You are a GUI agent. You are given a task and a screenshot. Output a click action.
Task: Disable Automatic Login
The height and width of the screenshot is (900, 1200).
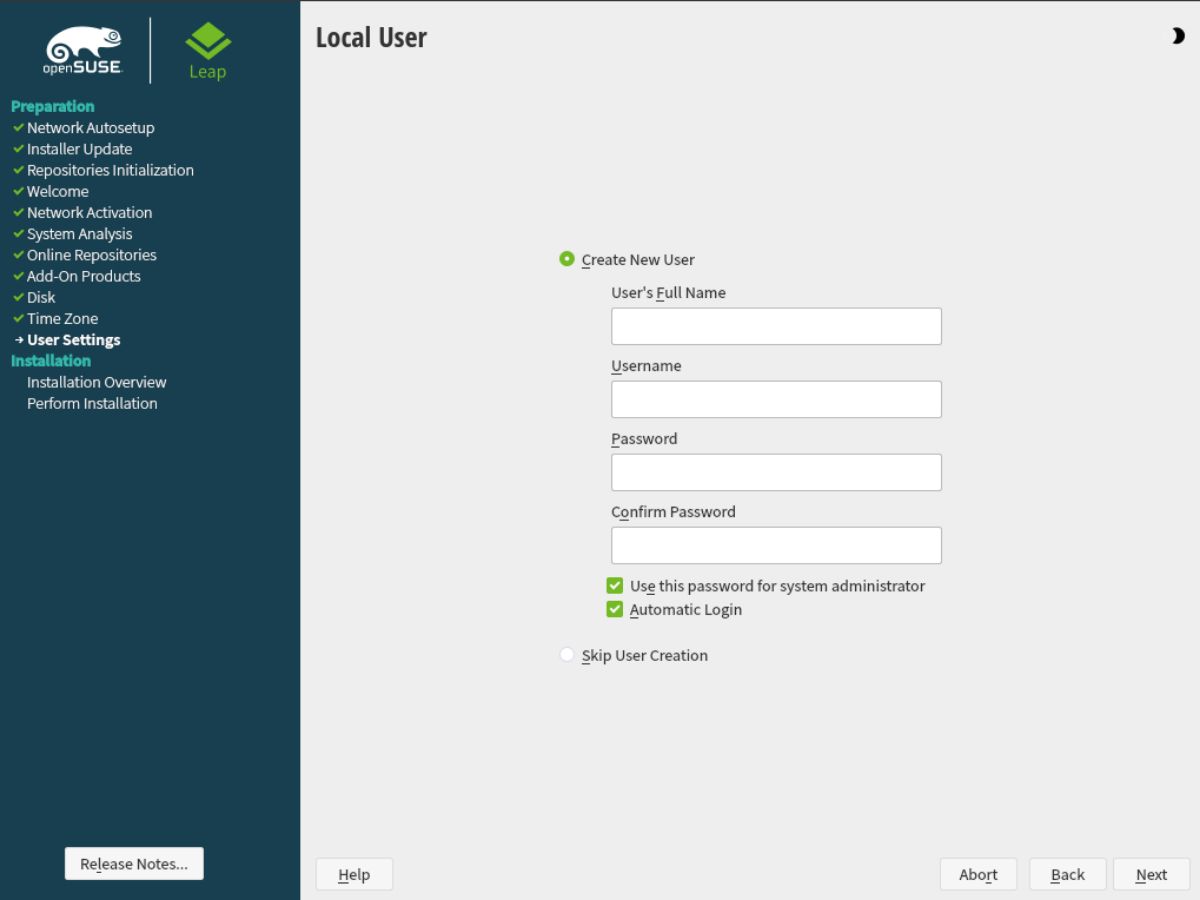(614, 608)
